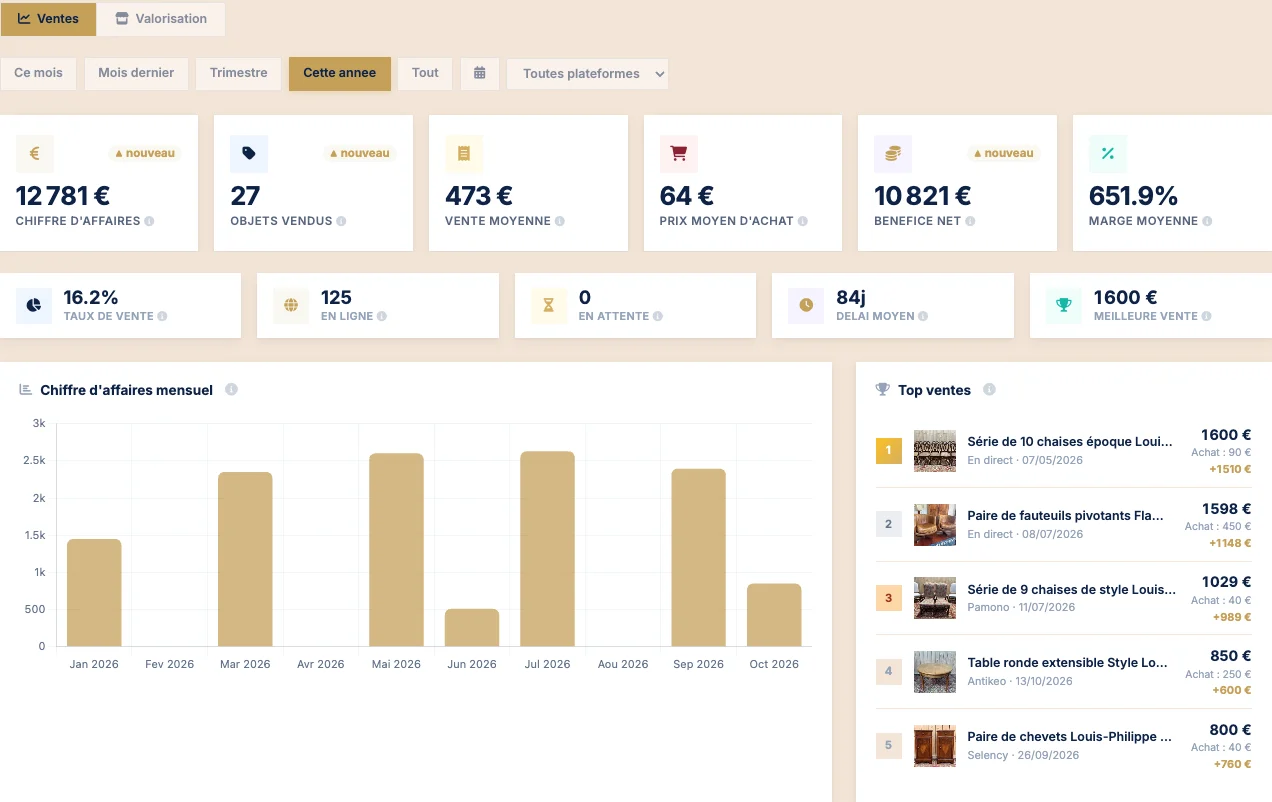This screenshot has width=1272, height=802.
Task: Open the calendar date picker
Action: tap(480, 73)
